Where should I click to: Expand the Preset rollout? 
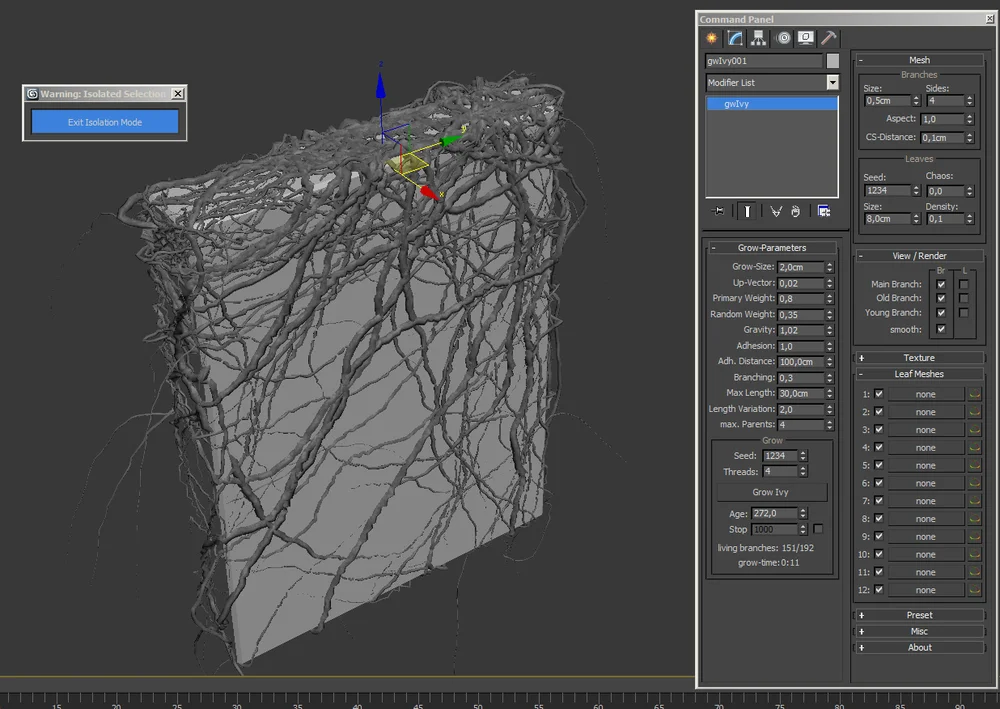click(x=919, y=615)
